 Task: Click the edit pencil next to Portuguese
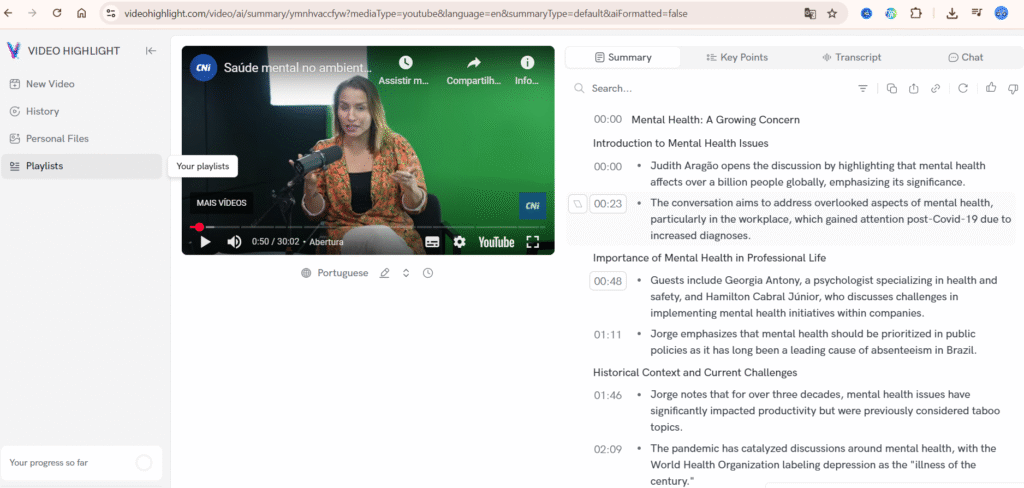[385, 273]
